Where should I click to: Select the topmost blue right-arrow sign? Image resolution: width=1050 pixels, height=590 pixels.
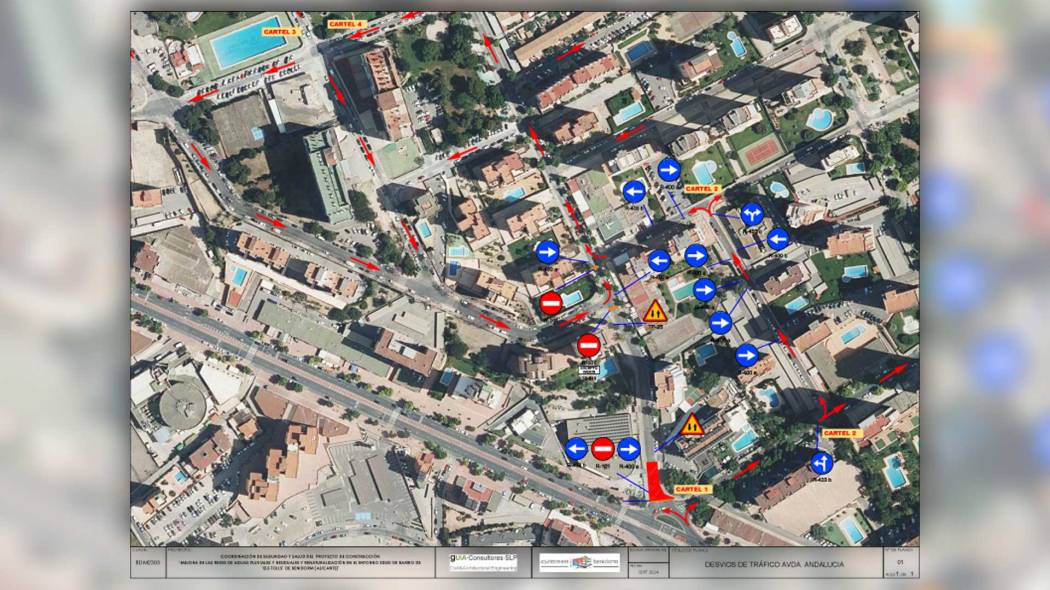(x=669, y=169)
